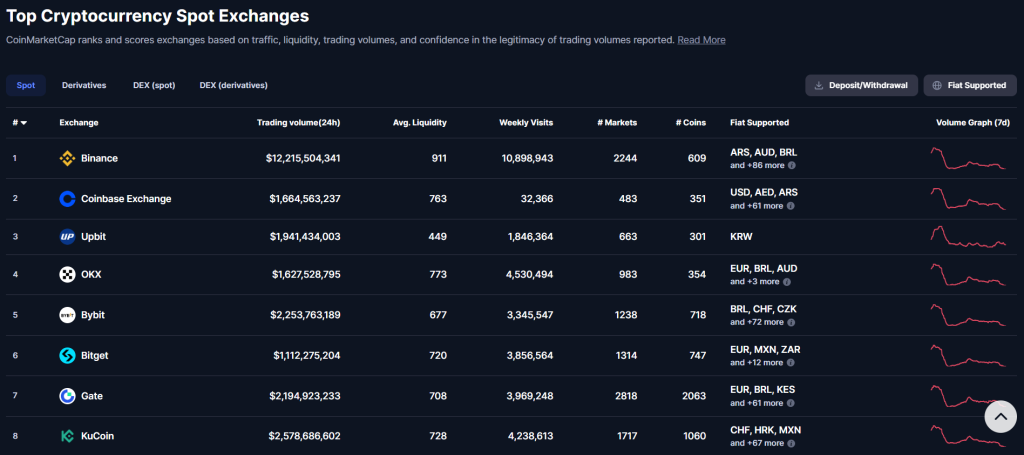Sort by Trading volume(24h) column header
The width and height of the screenshot is (1024, 455).
(x=298, y=123)
